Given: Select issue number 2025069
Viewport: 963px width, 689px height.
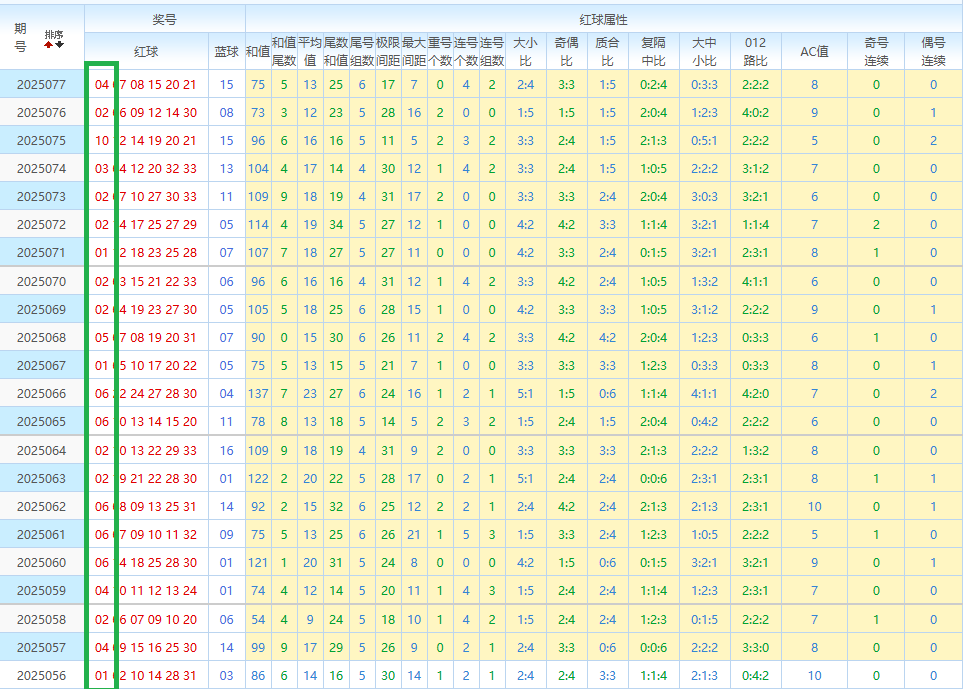Looking at the screenshot, I should tap(41, 309).
